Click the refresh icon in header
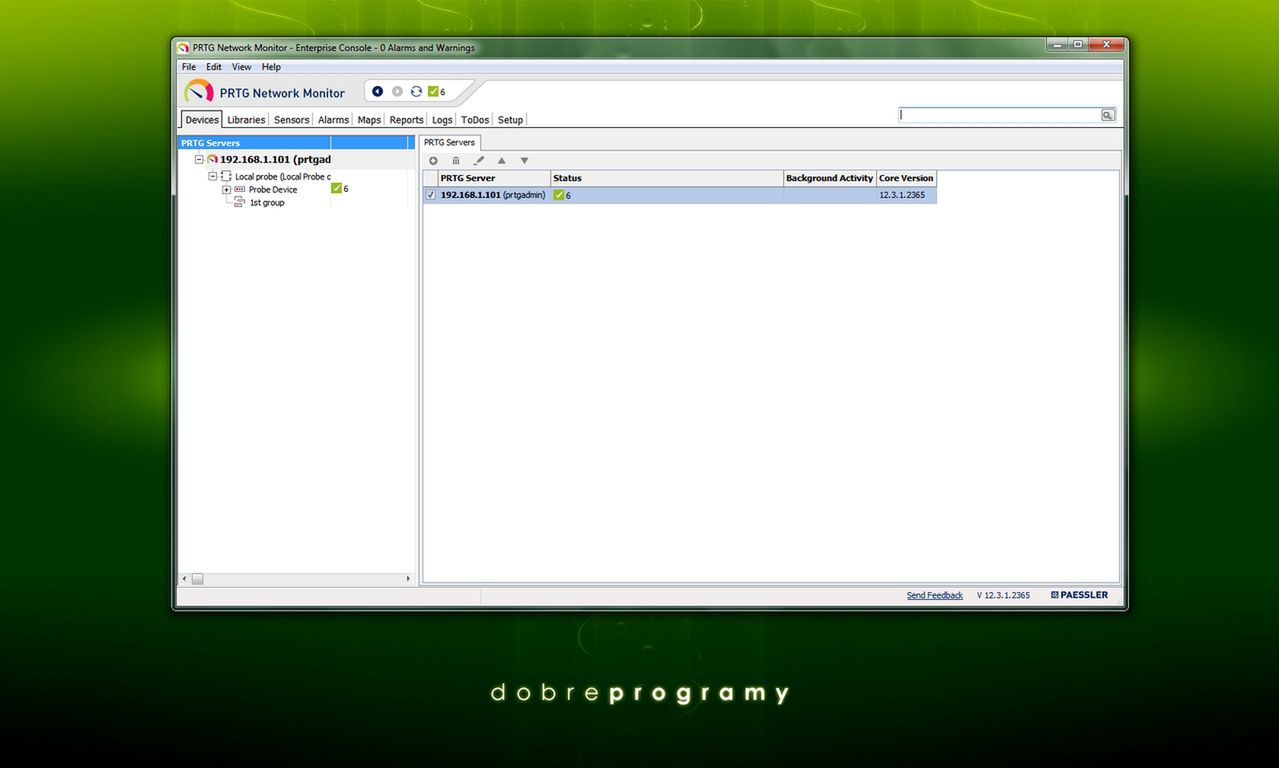The height and width of the screenshot is (768, 1279). (x=416, y=92)
